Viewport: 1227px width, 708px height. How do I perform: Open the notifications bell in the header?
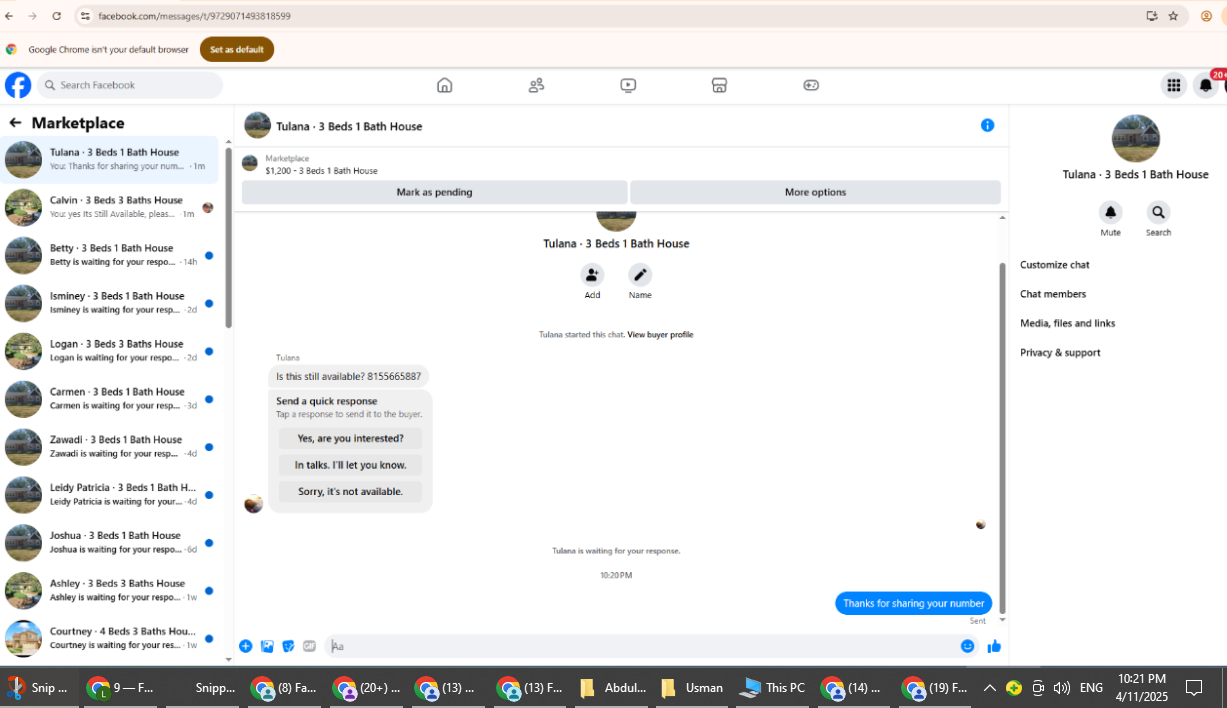pos(1206,85)
